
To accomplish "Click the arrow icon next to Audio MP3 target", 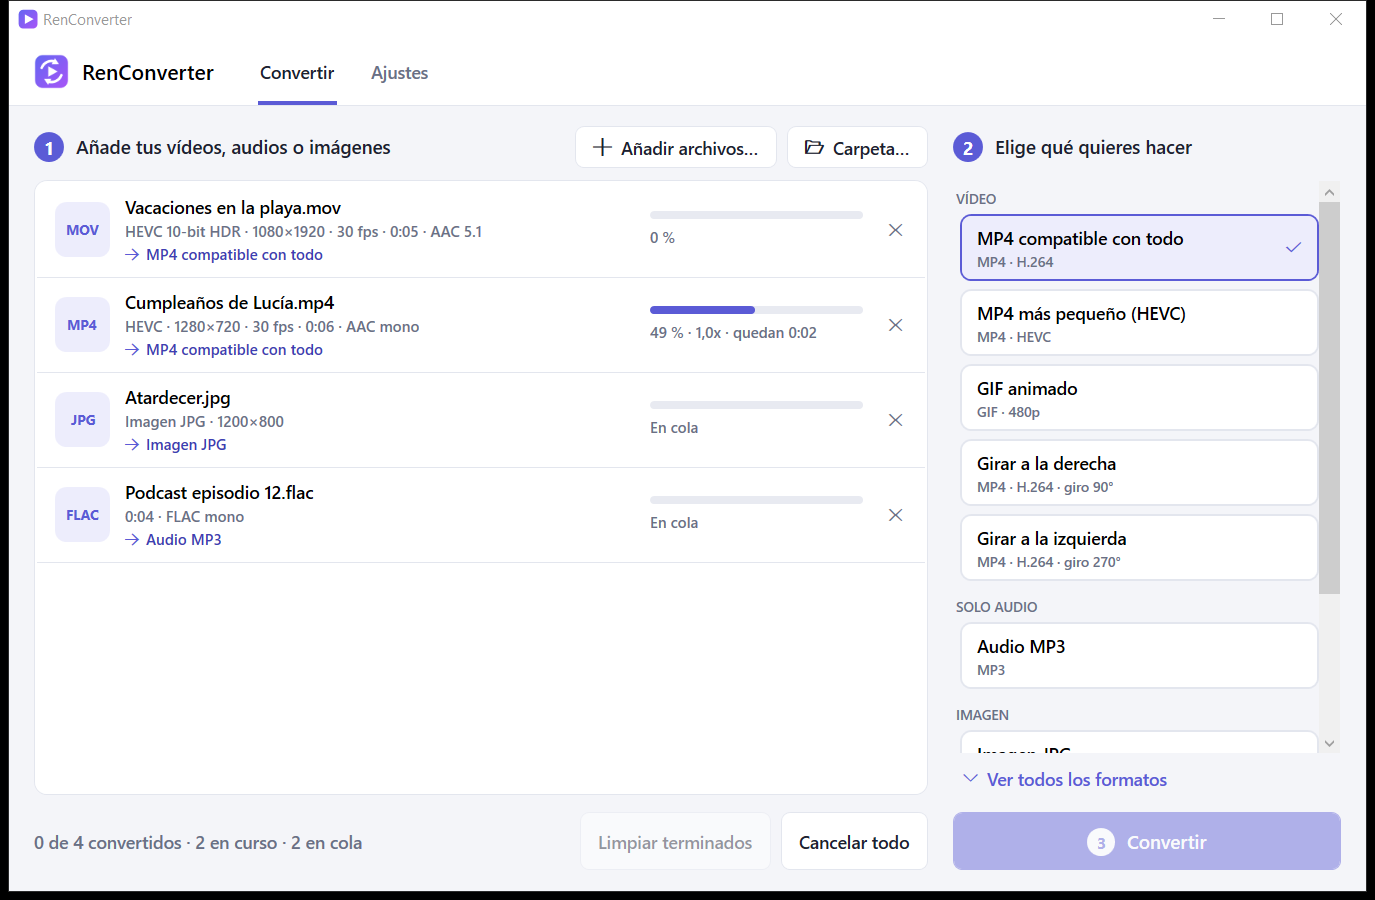I will [x=132, y=540].
